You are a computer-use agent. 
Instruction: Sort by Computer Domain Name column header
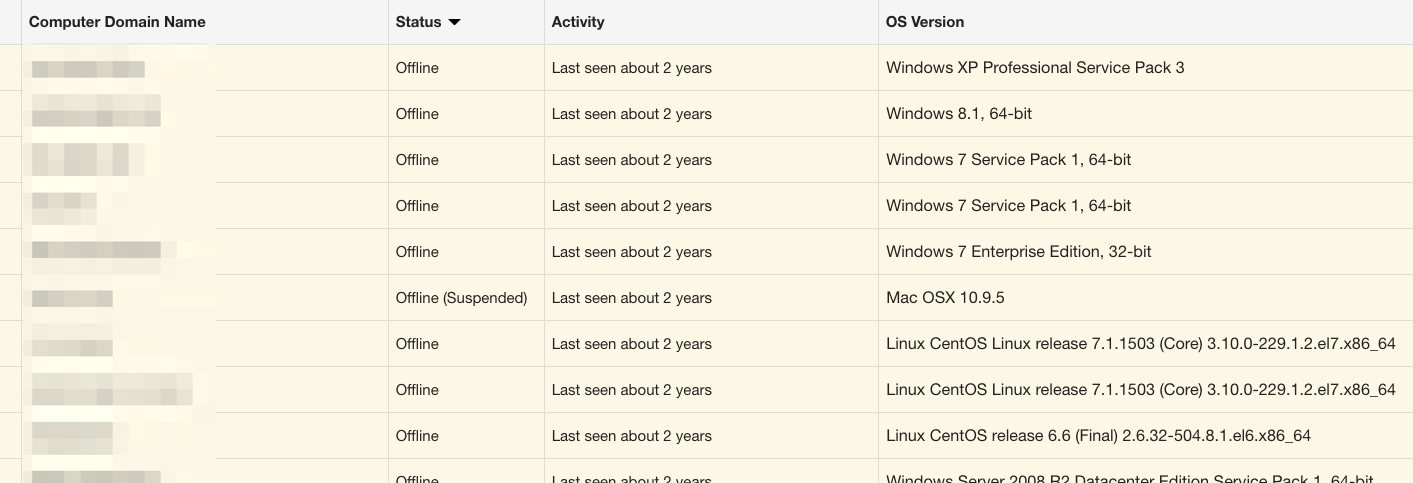pyautogui.click(x=117, y=22)
